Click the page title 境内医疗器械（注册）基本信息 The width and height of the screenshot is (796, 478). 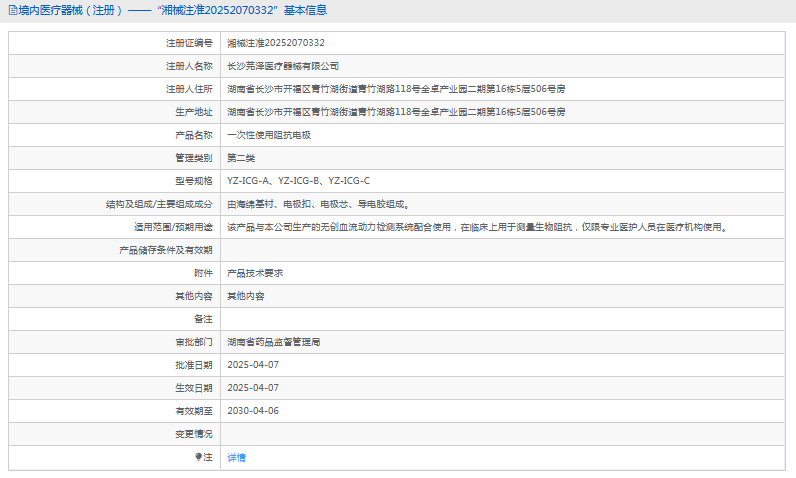tap(173, 10)
